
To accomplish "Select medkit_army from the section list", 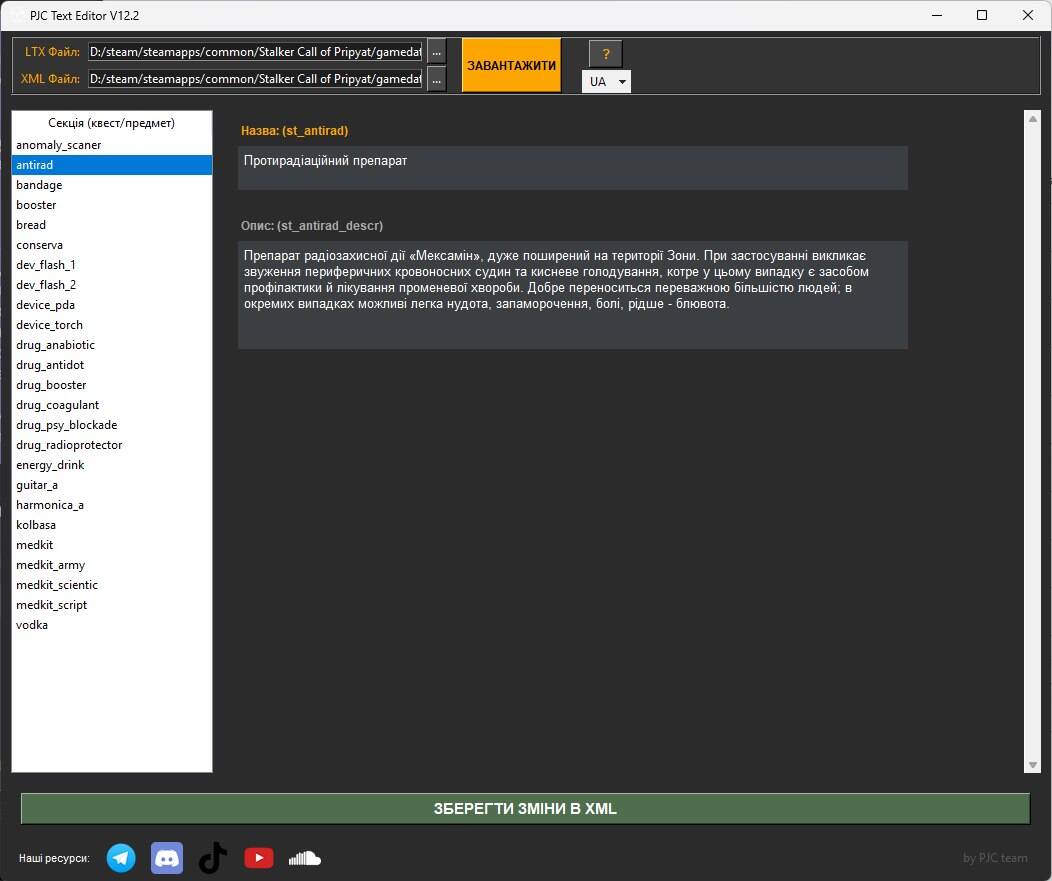I will coord(51,565).
